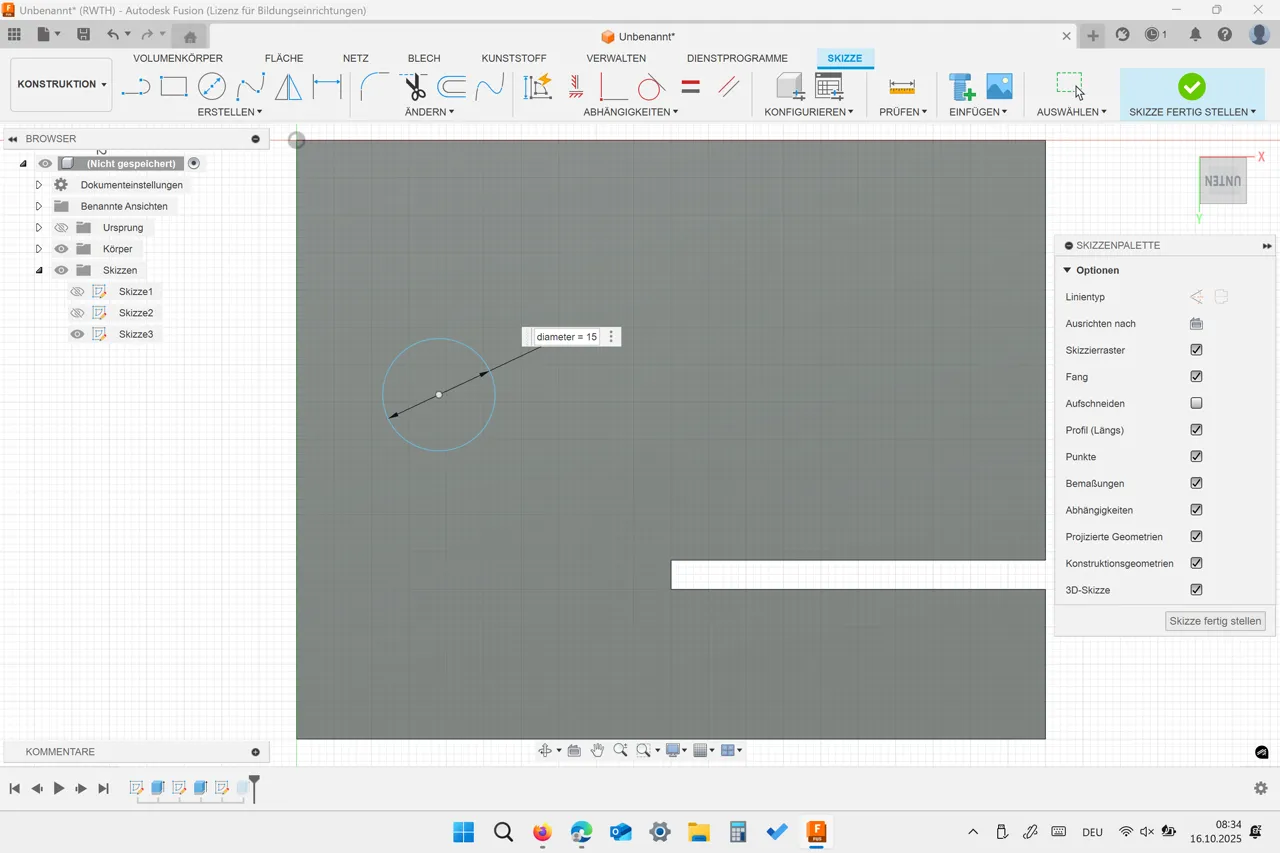Click the Measure tool icon
Viewport: 1280px width, 853px height.
pos(902,87)
